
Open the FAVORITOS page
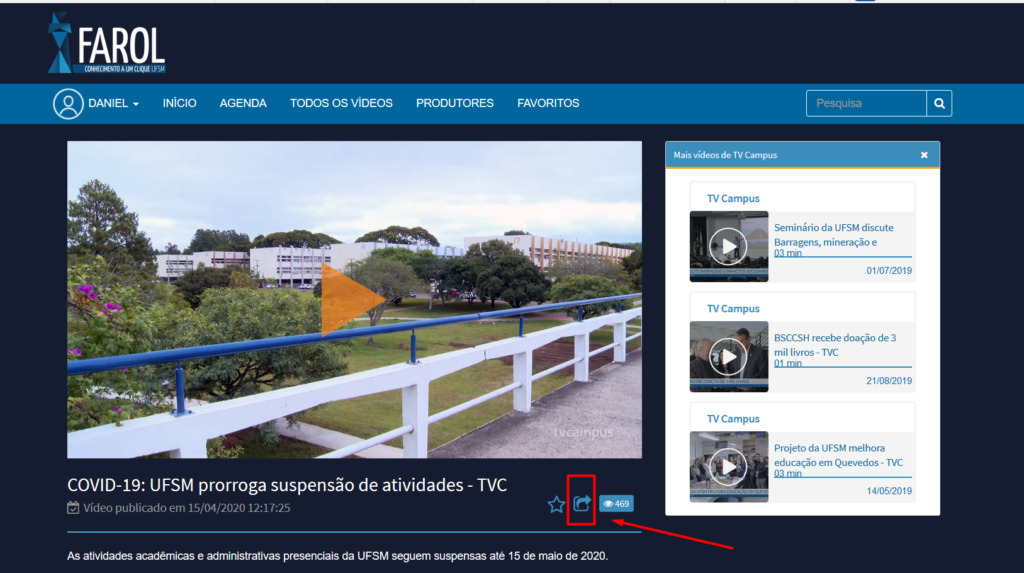[548, 104]
